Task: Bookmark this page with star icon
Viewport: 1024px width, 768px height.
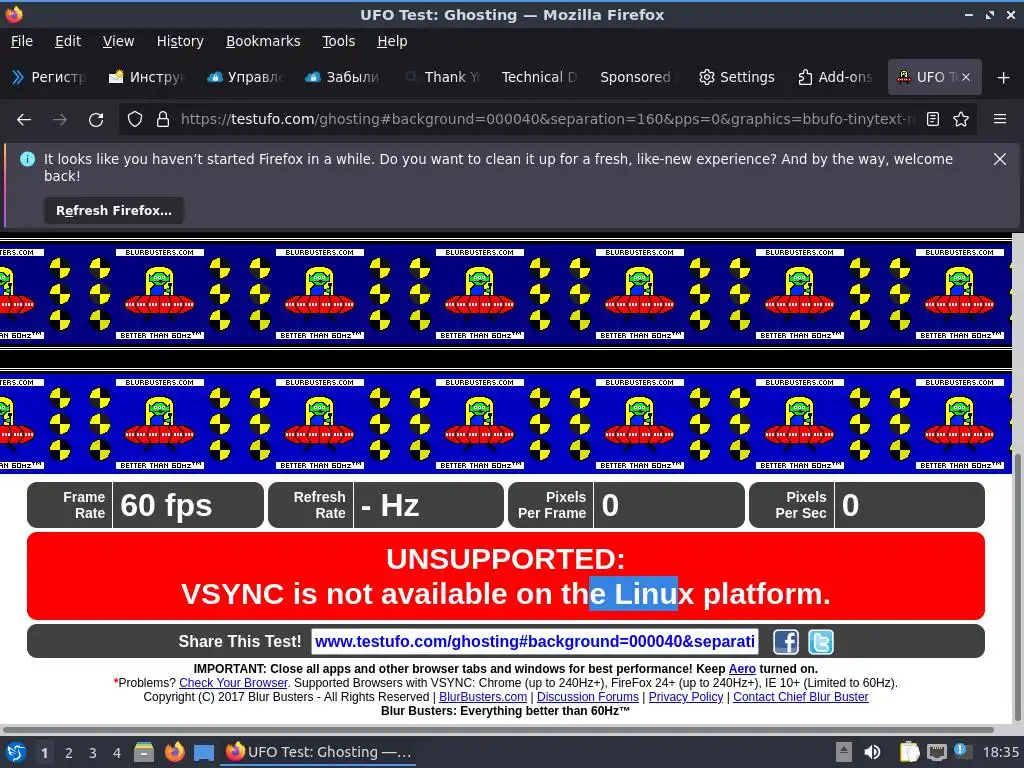Action: [x=961, y=120]
